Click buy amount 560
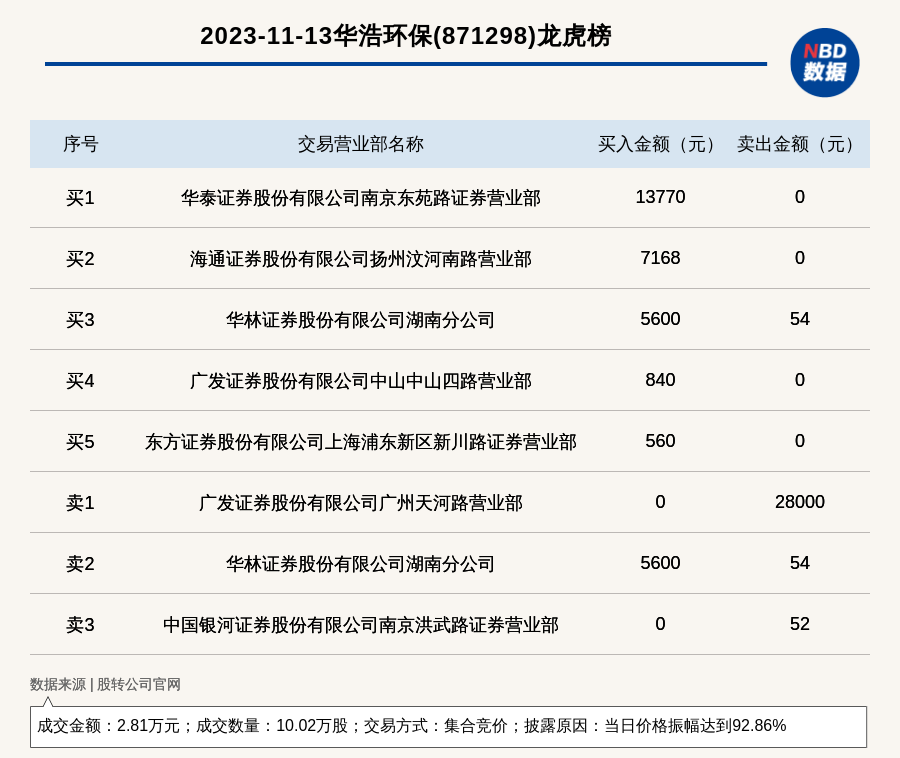This screenshot has height=758, width=900. point(660,441)
